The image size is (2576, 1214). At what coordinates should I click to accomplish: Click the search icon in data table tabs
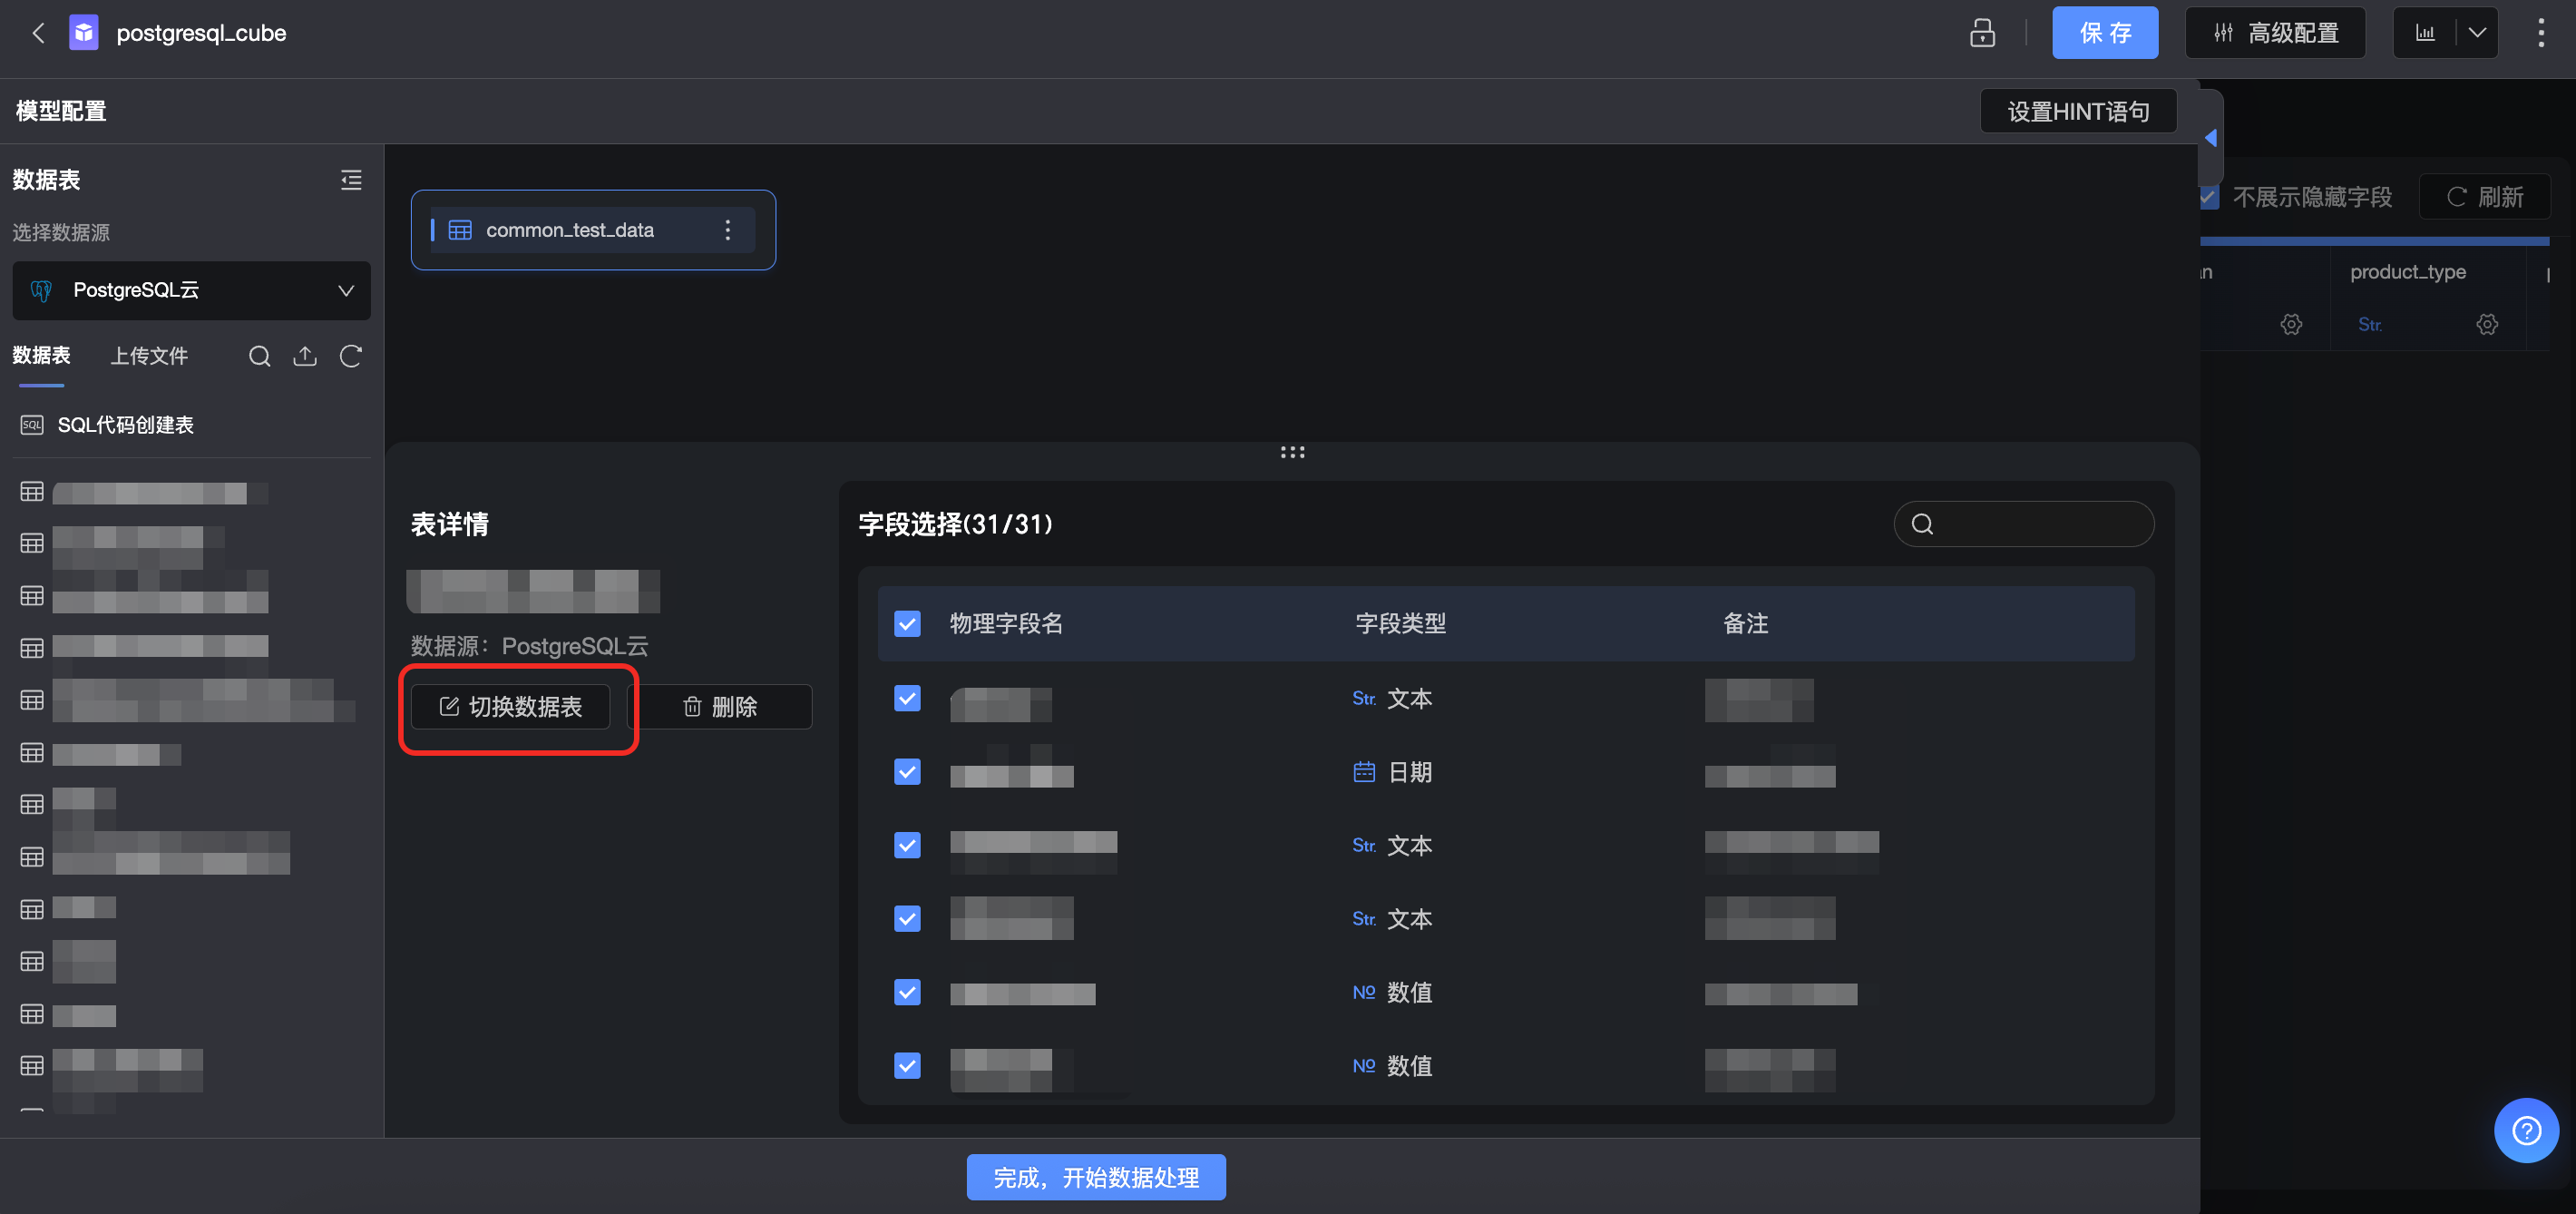click(x=259, y=356)
